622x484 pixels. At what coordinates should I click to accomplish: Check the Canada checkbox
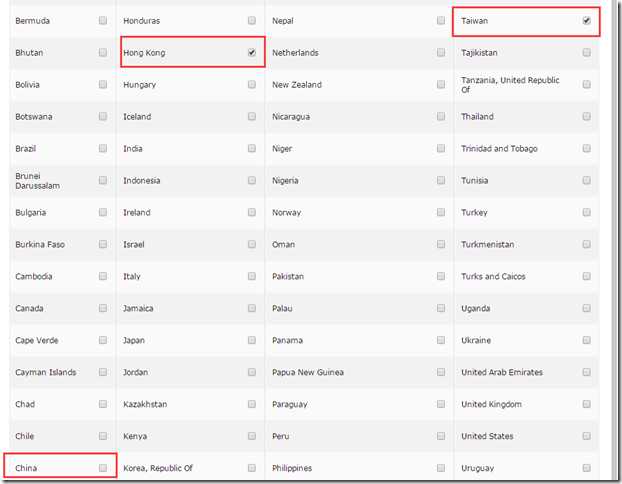(103, 308)
